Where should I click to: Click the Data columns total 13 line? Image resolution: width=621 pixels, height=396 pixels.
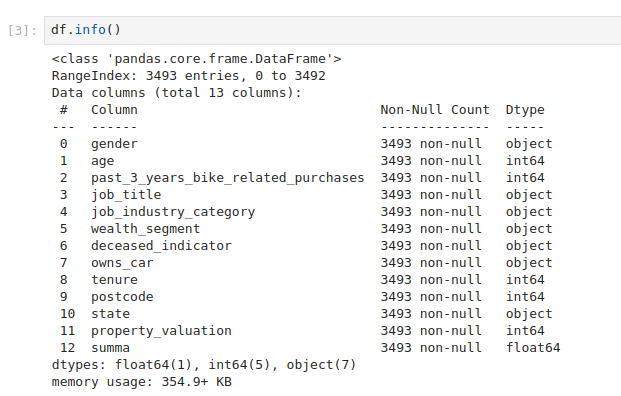[177, 93]
